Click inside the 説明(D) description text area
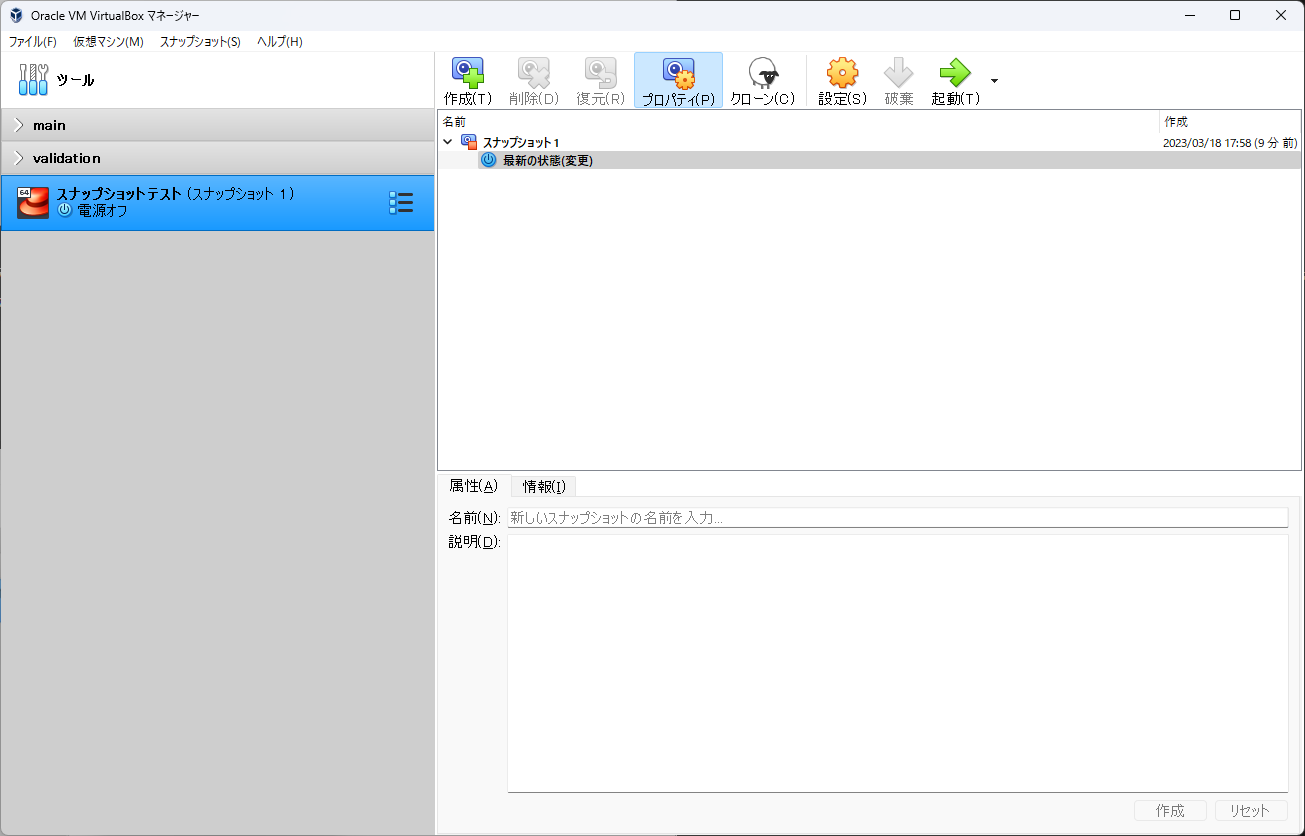 [x=897, y=663]
